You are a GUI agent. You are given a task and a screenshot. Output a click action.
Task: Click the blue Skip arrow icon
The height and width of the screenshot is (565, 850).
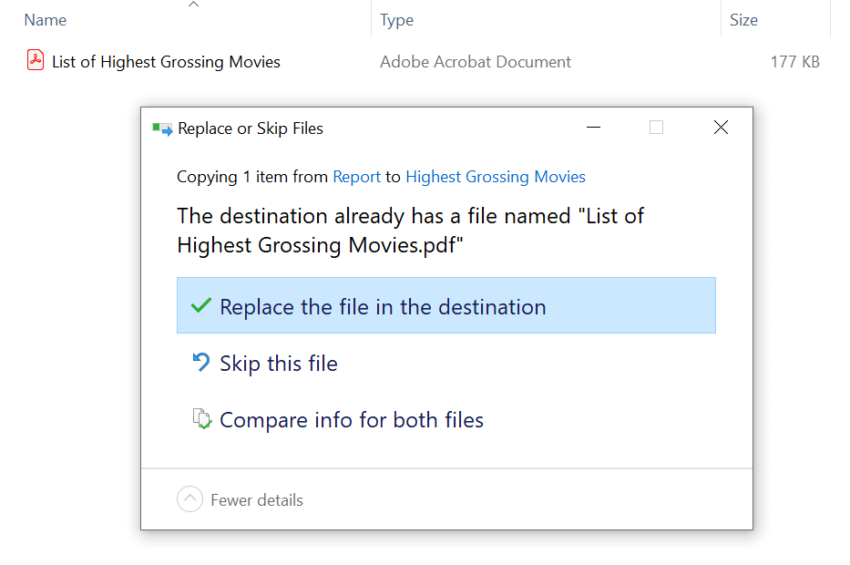click(200, 363)
